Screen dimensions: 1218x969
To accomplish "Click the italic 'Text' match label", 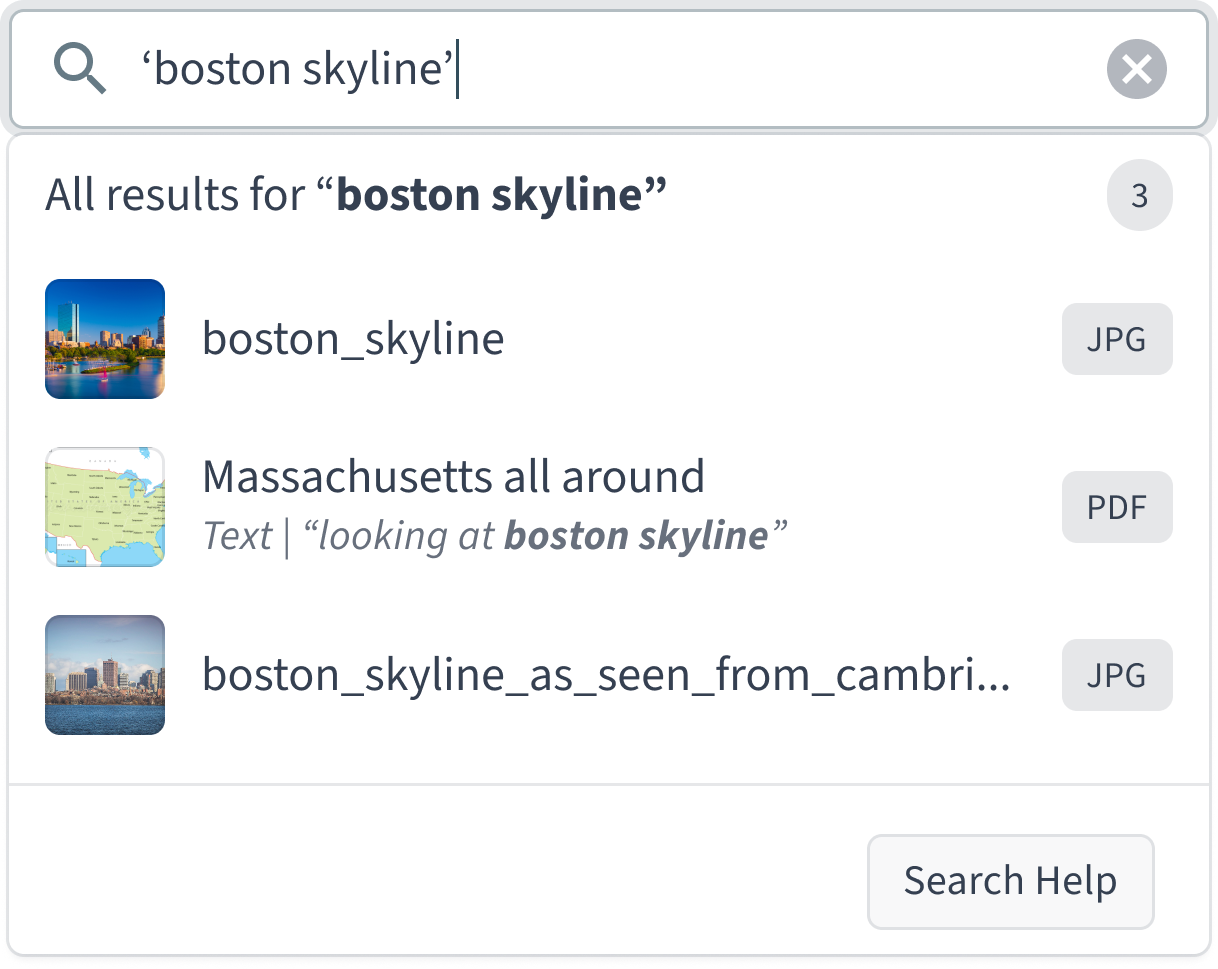I will [237, 537].
